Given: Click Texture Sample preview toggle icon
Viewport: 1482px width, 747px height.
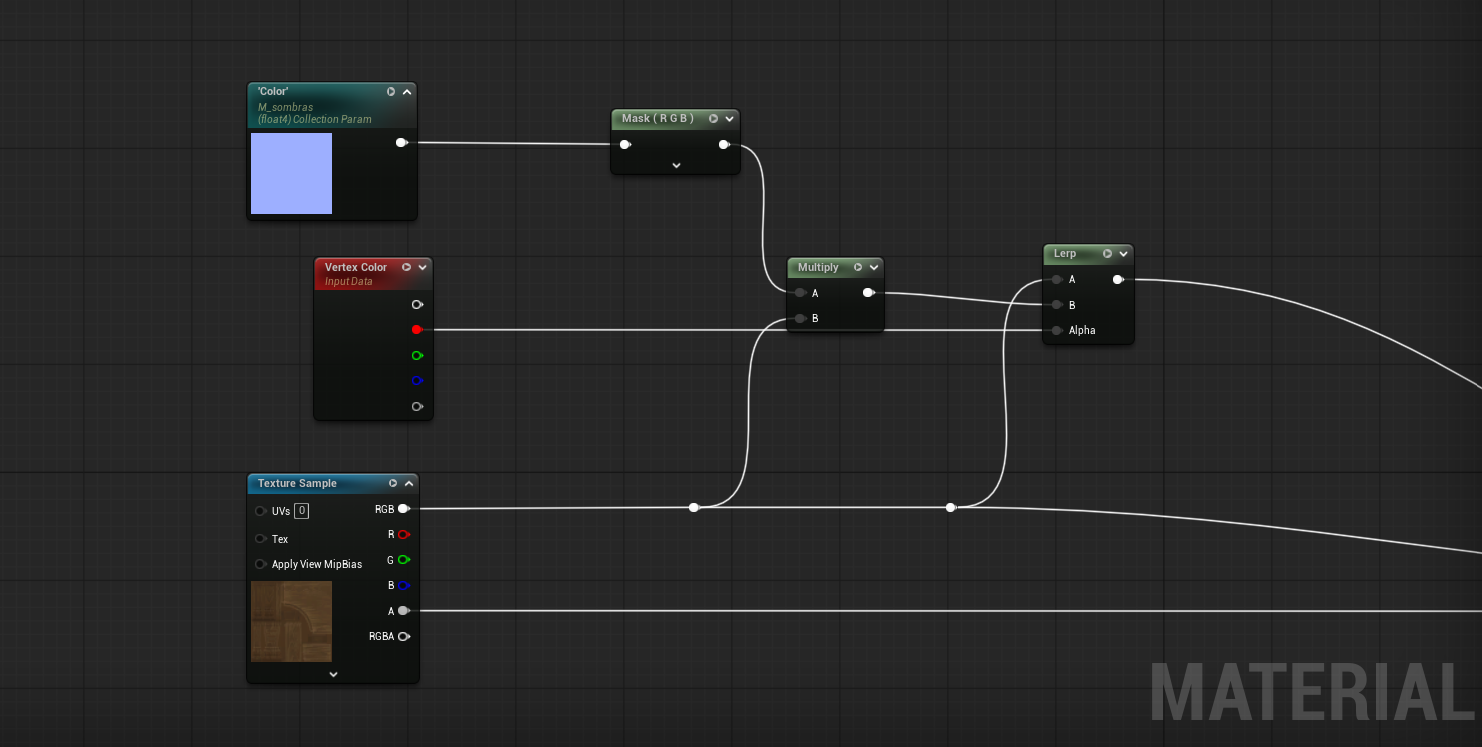Looking at the screenshot, I should tap(393, 483).
